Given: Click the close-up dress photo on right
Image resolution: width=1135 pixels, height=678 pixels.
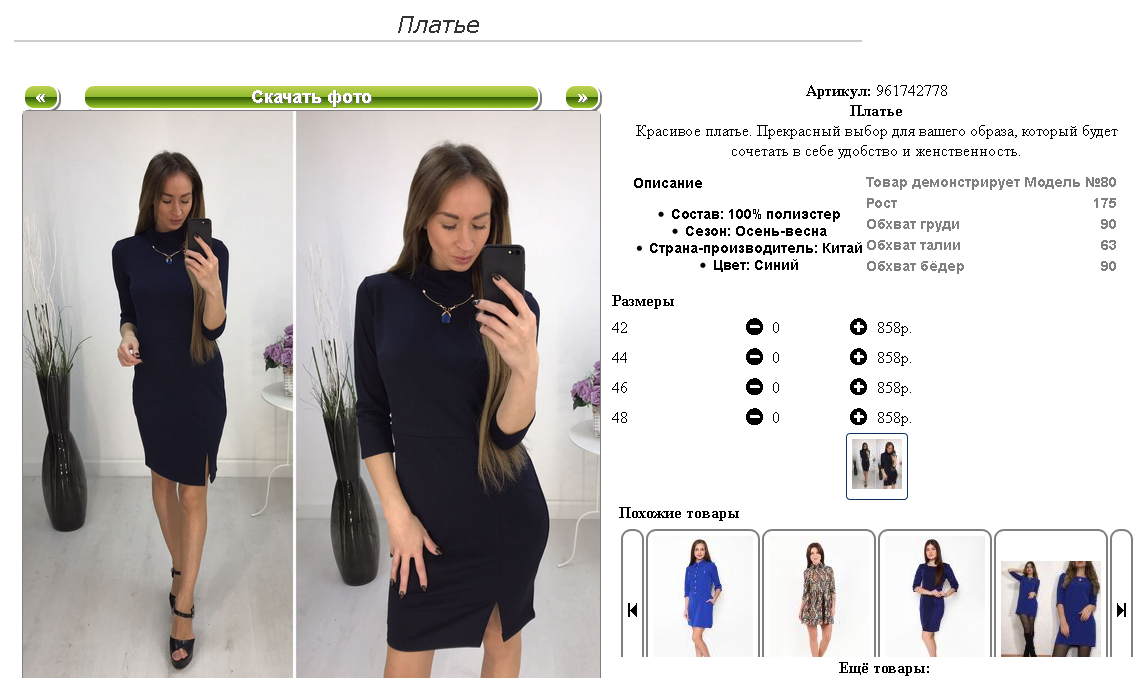Looking at the screenshot, I should [448, 394].
